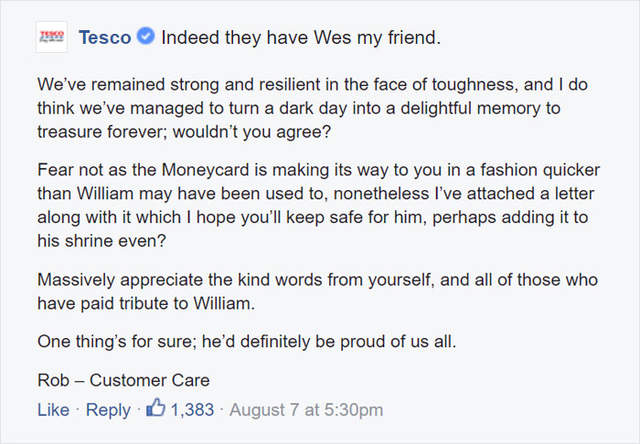The height and width of the screenshot is (444, 640).
Task: Click the blue verified checkmark badge
Action: [x=146, y=38]
